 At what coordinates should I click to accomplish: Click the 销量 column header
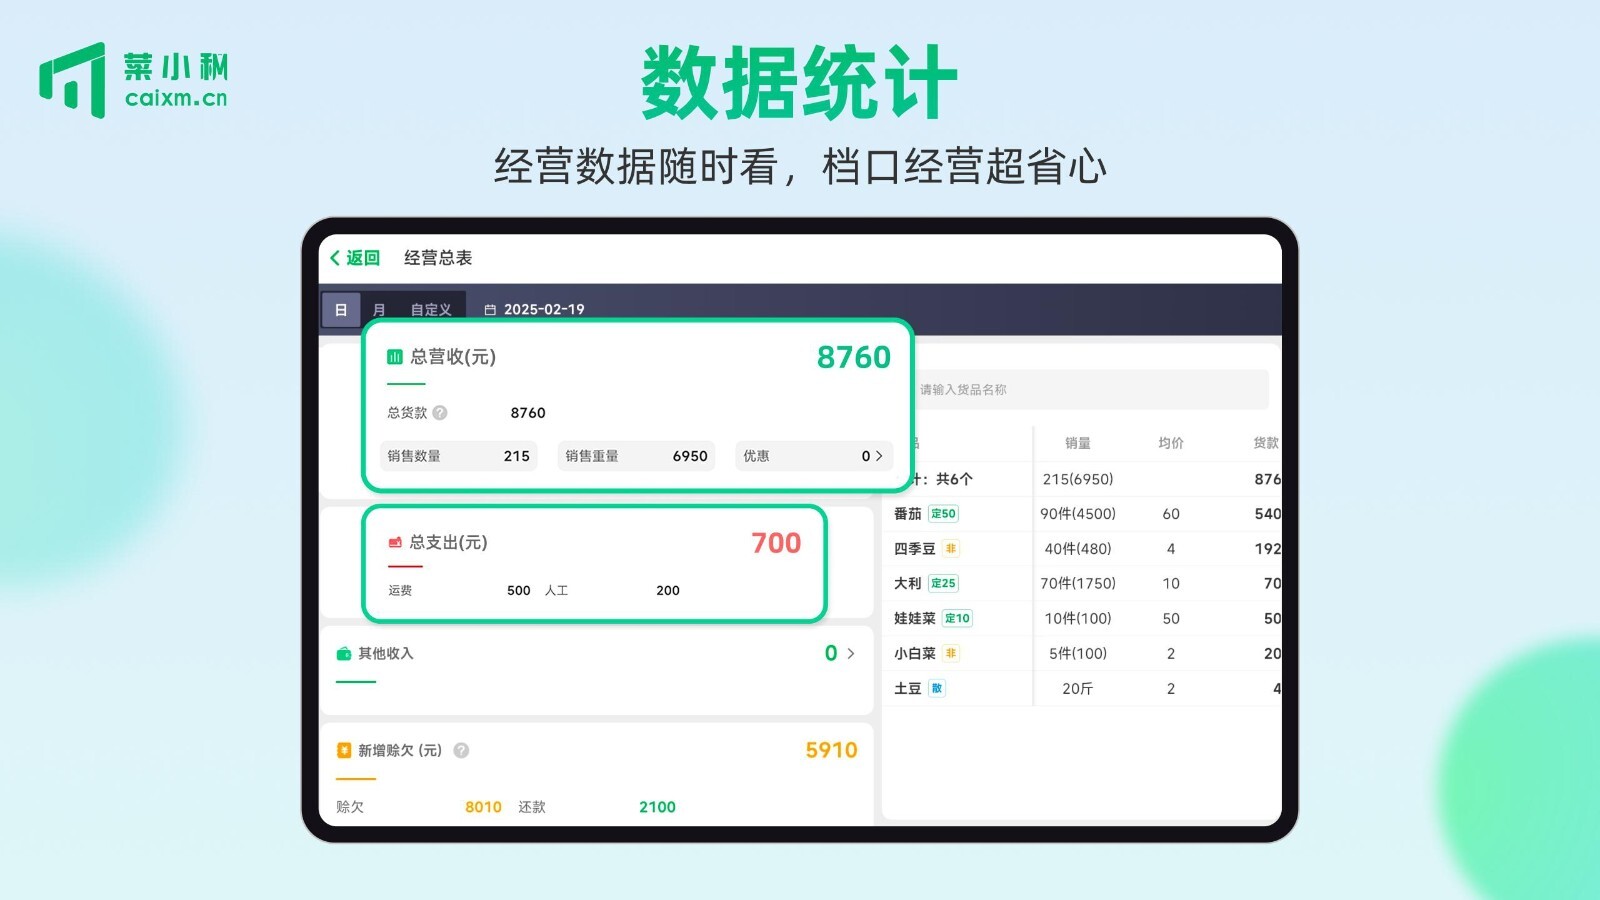[1077, 443]
